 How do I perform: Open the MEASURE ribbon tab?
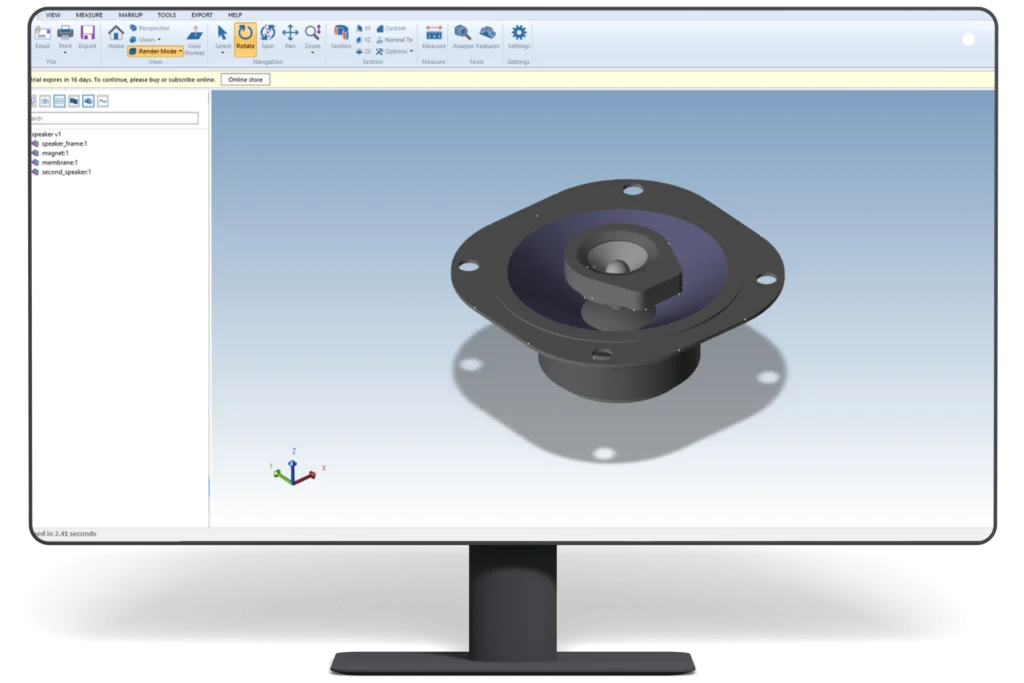coord(89,15)
